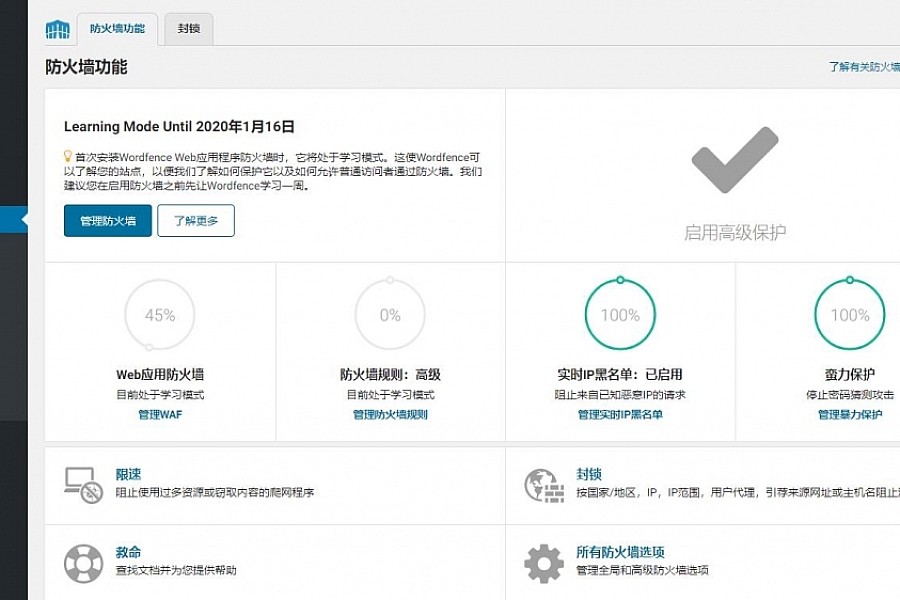Click the blocking (封锁) globe wall icon
The width and height of the screenshot is (900, 600).
pyautogui.click(x=544, y=486)
